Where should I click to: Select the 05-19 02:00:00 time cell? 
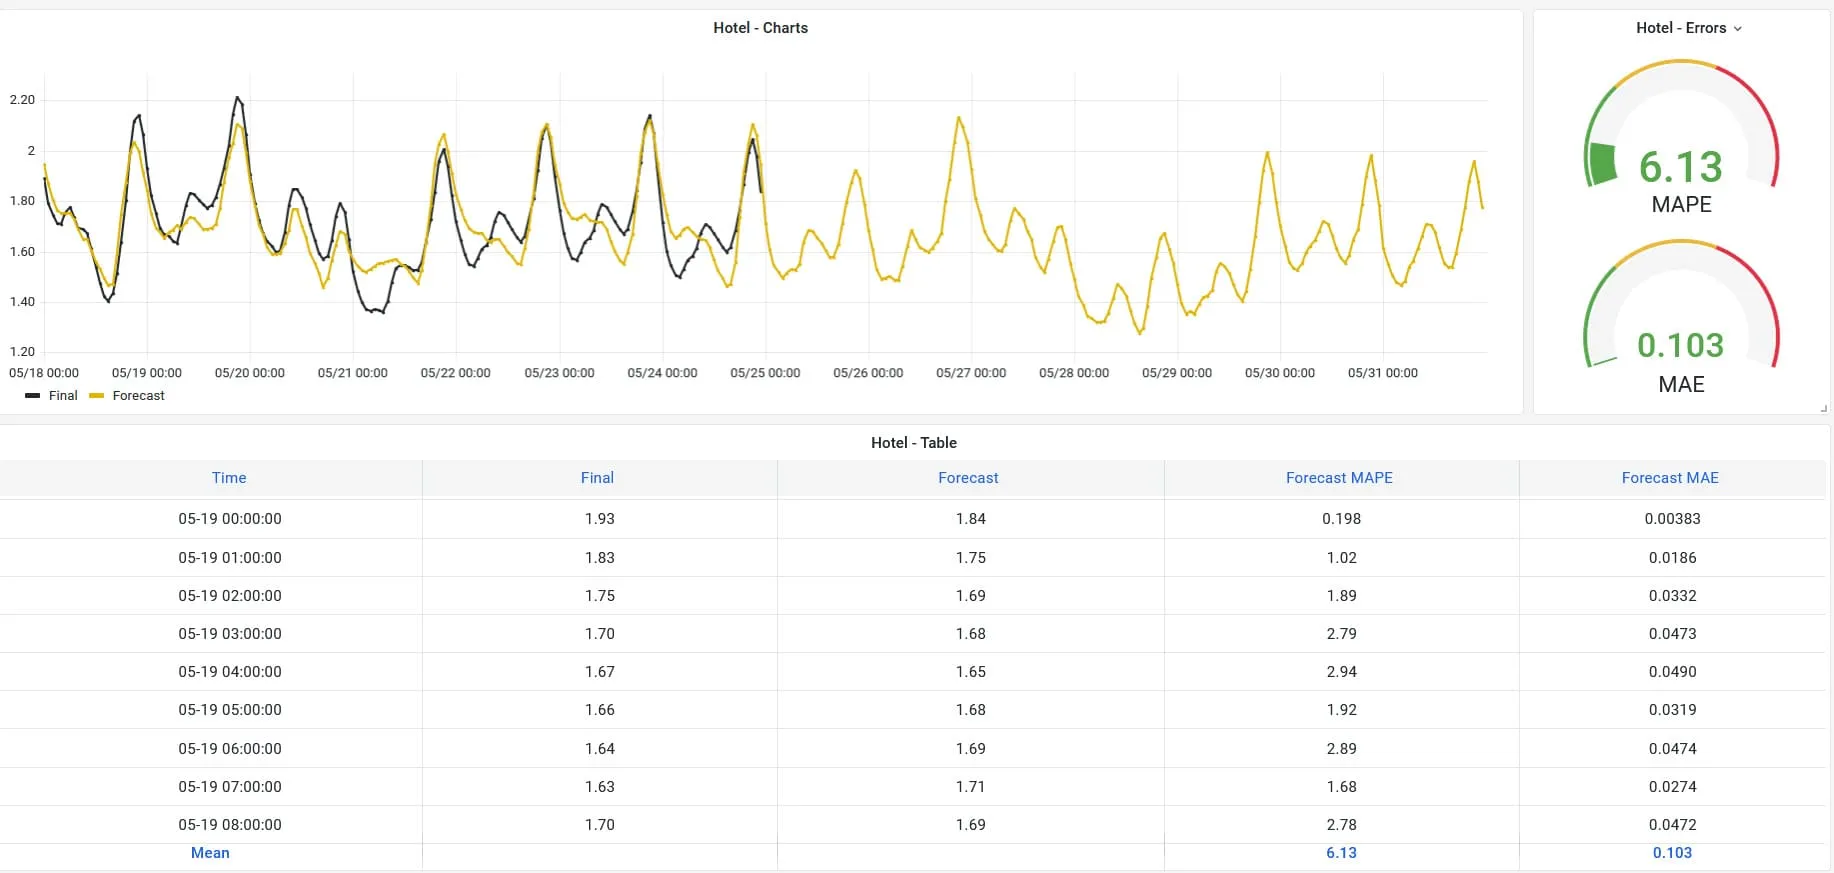pos(230,596)
